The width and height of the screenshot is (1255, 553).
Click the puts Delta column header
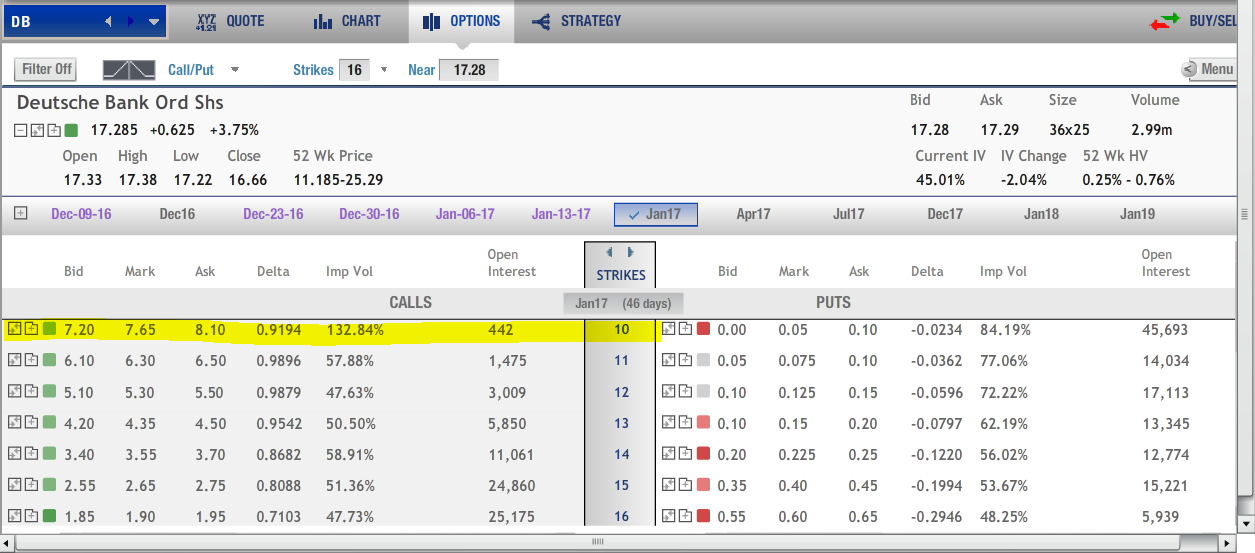point(929,271)
